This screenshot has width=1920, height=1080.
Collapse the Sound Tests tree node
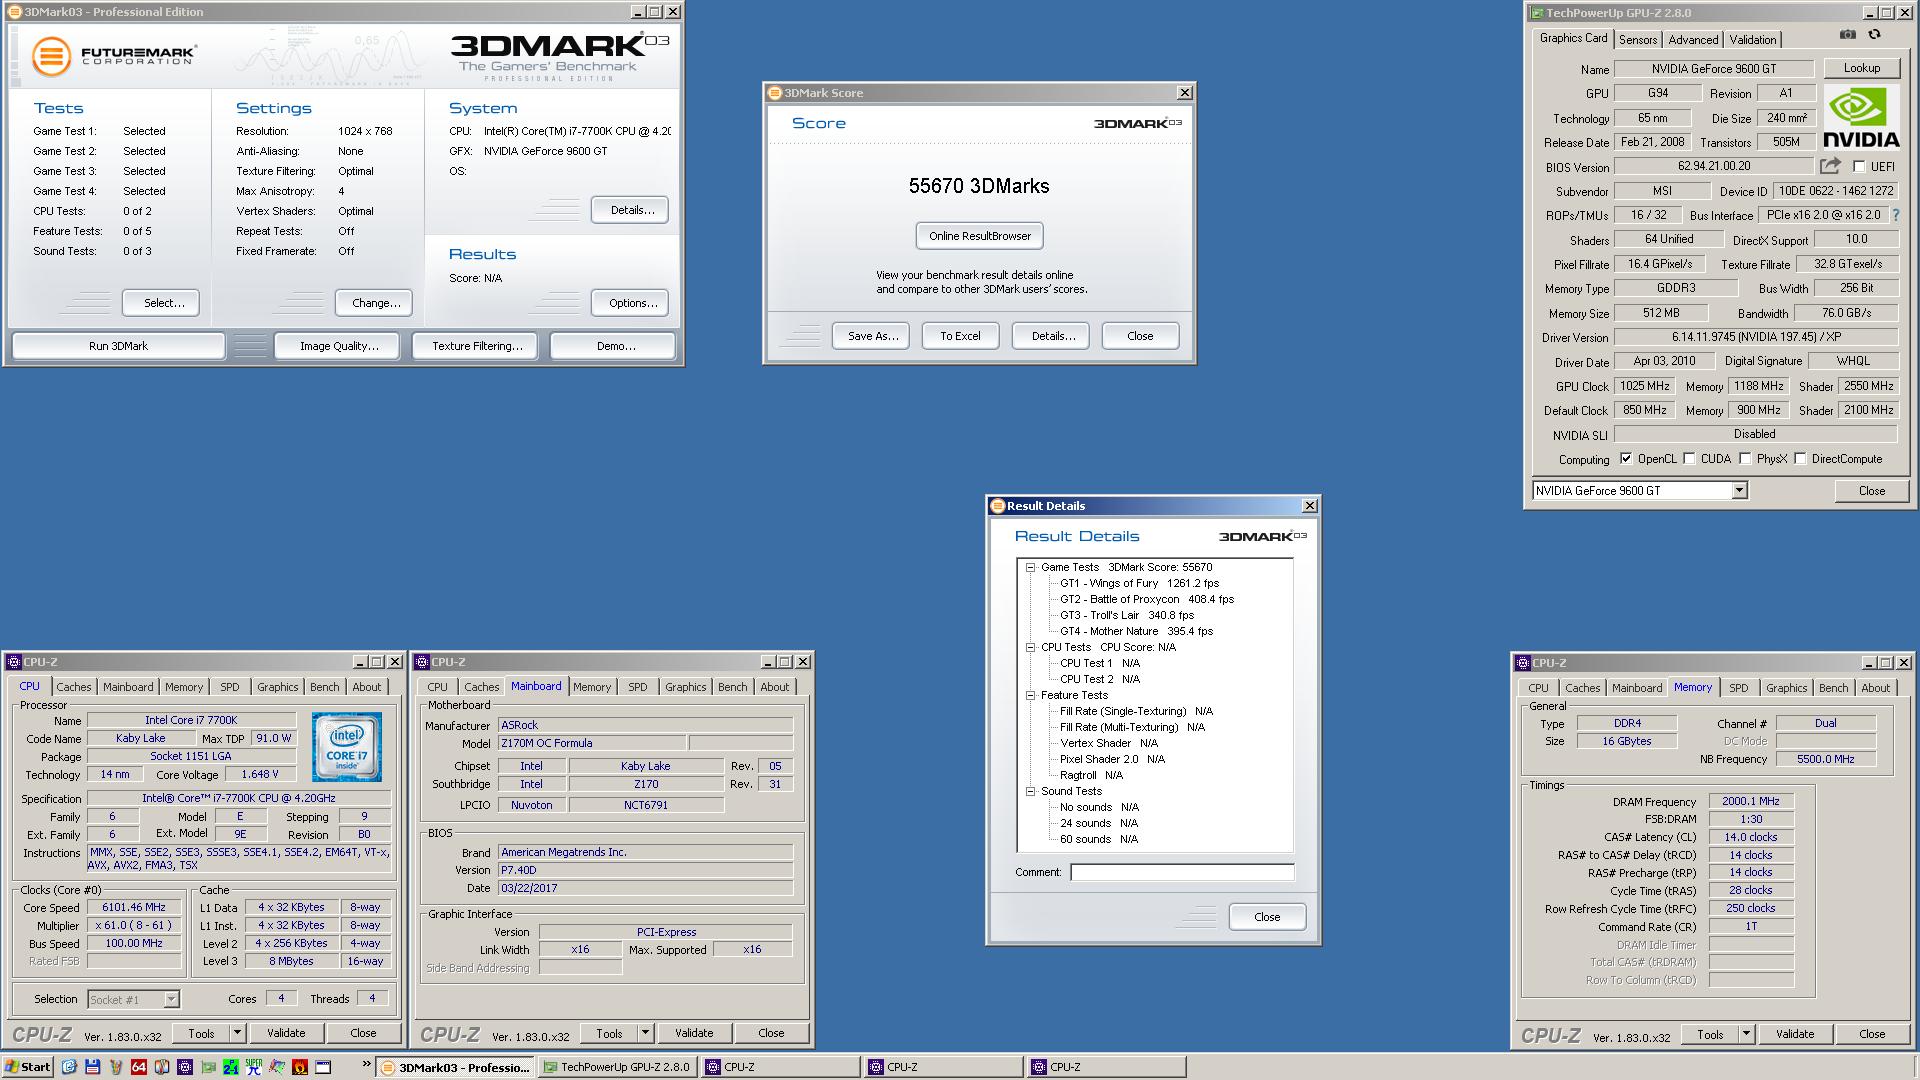[x=1030, y=791]
